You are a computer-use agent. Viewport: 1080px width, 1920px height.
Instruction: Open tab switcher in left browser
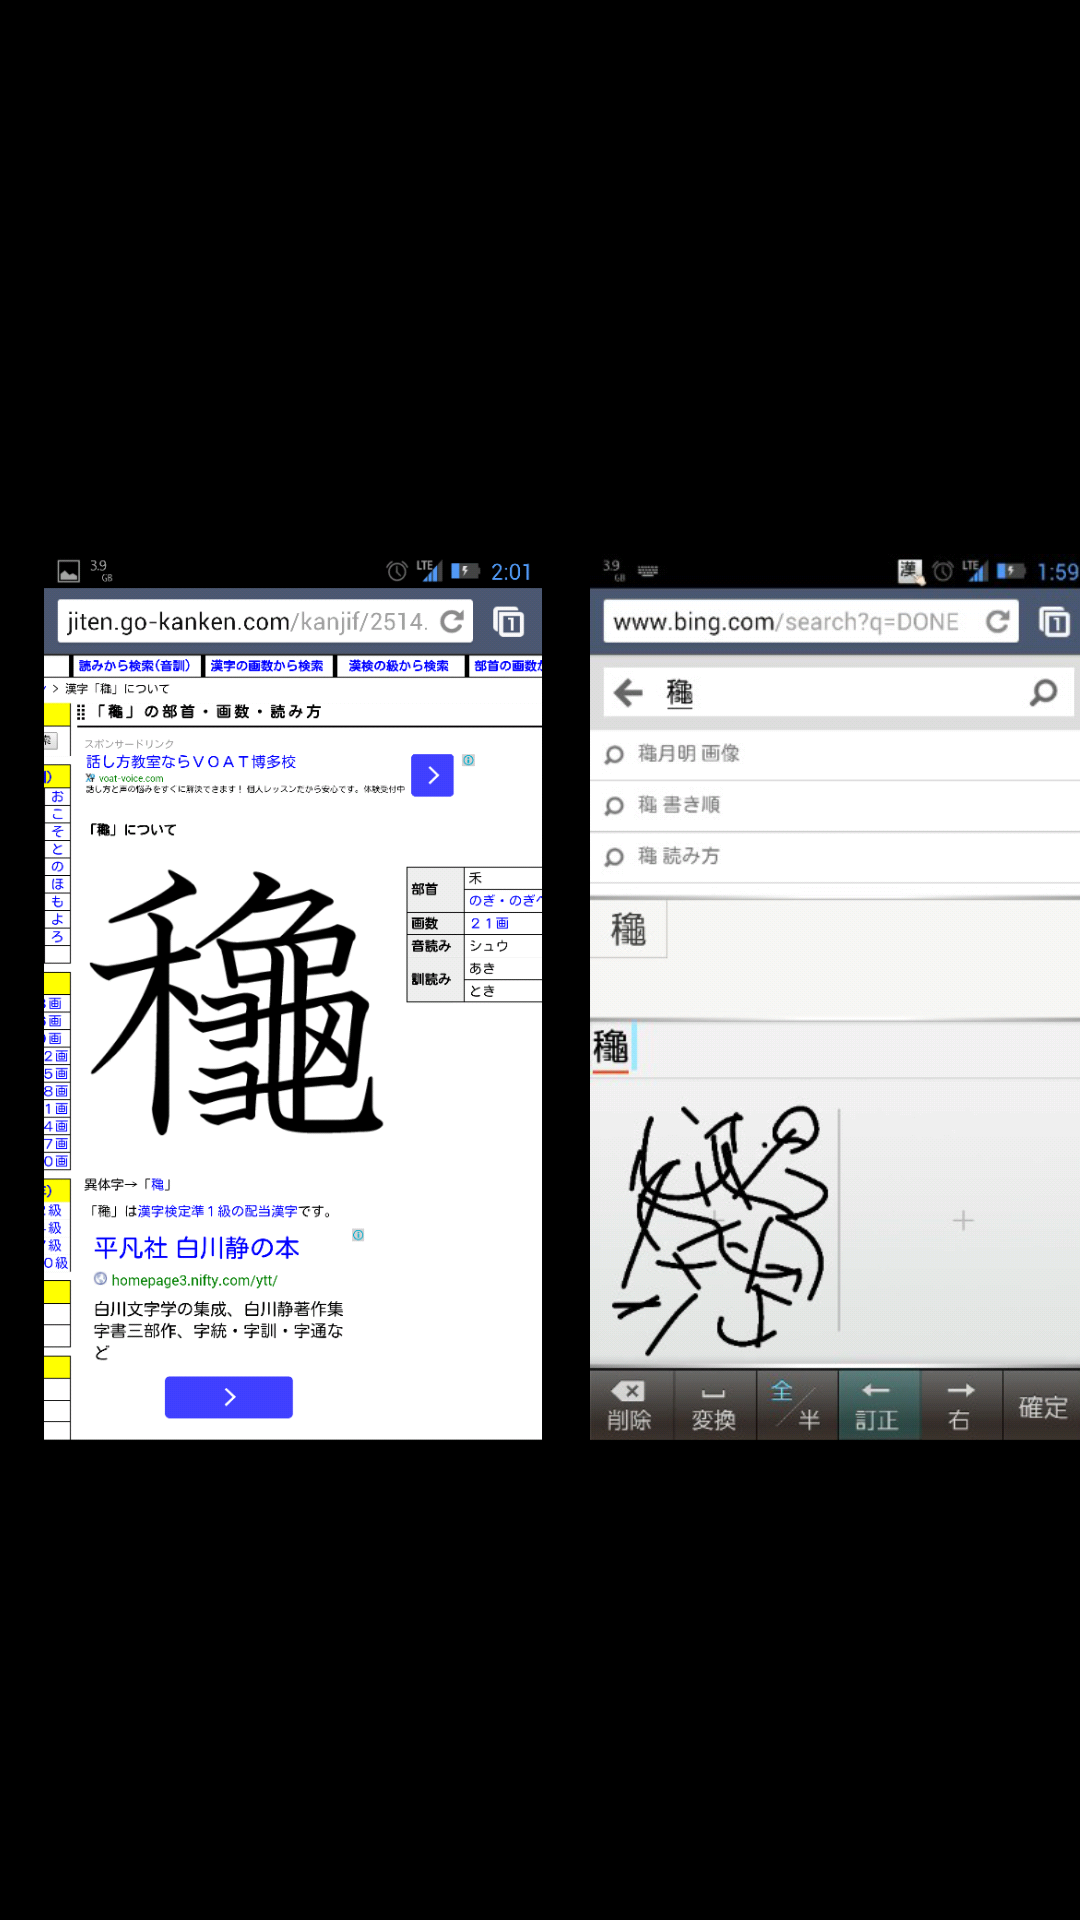tap(509, 622)
